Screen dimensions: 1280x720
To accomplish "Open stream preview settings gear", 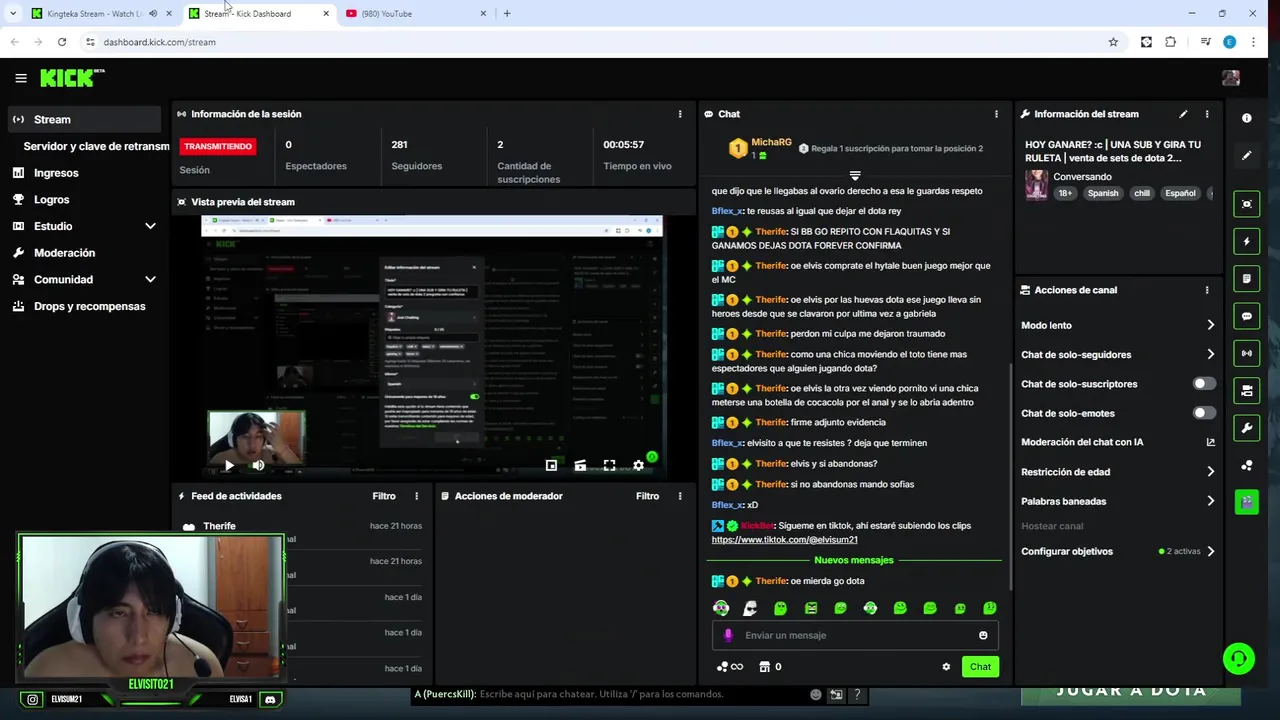I will pyautogui.click(x=638, y=465).
